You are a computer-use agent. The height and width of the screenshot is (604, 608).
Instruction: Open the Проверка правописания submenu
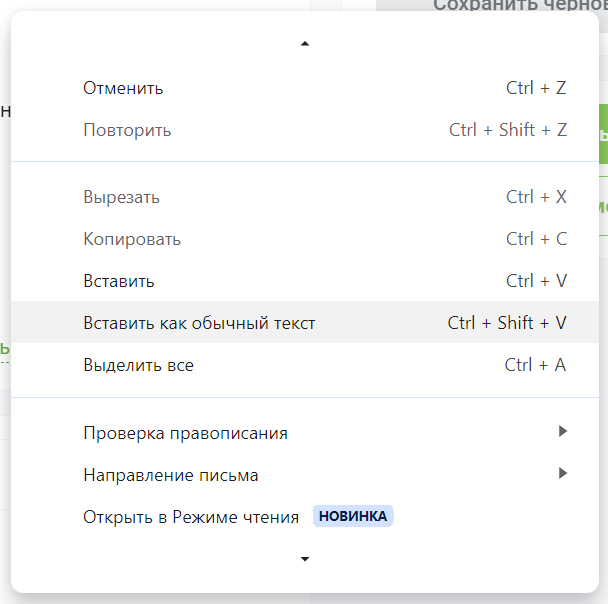tap(185, 433)
